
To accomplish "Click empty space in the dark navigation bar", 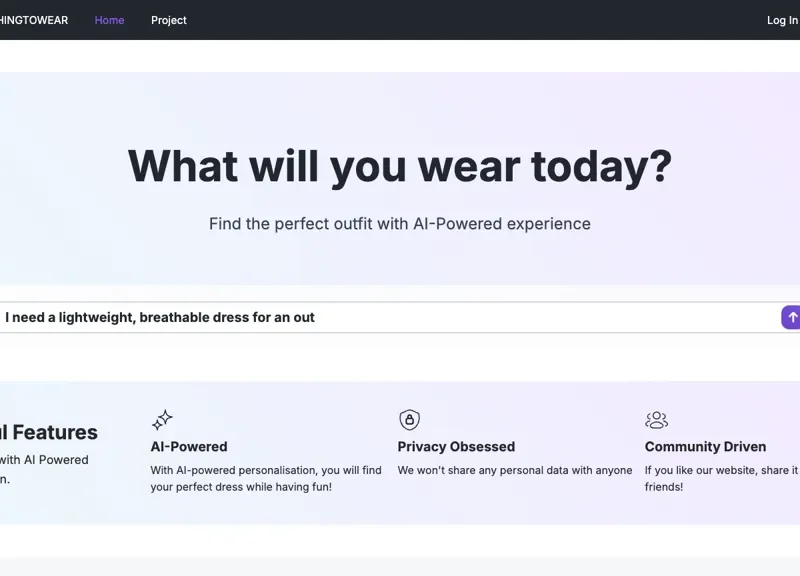I will coord(450,20).
